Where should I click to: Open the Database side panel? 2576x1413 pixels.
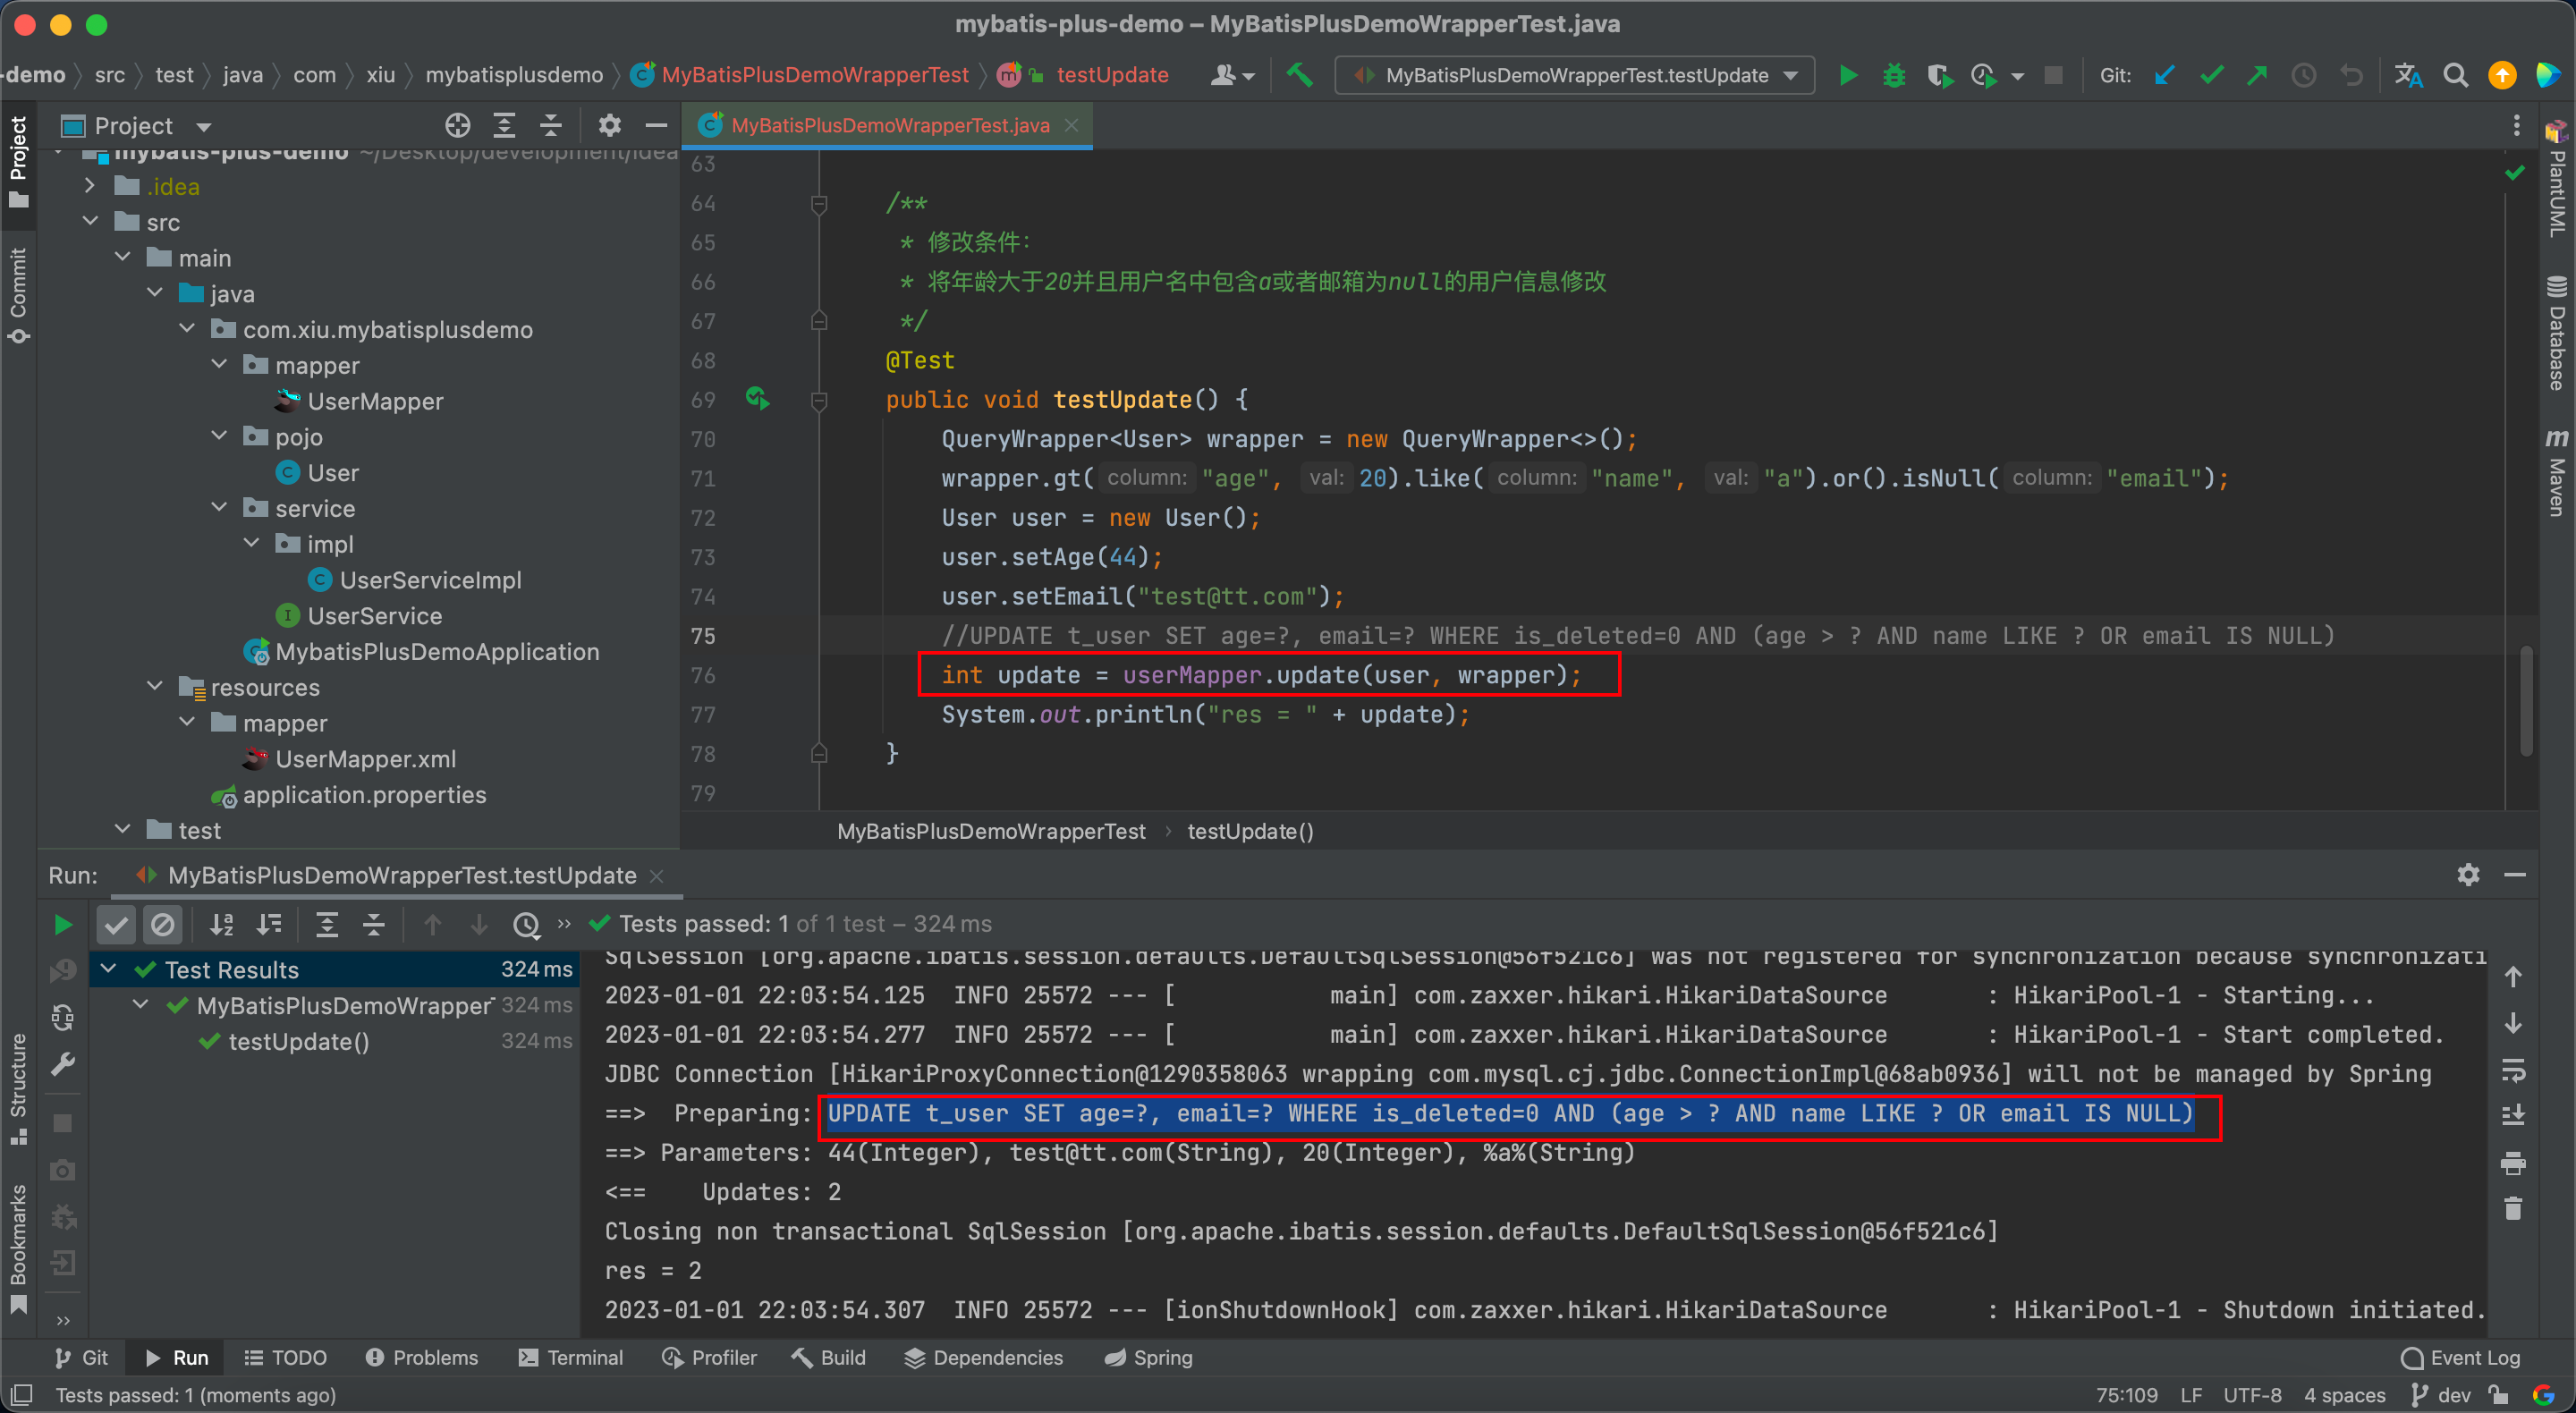(2556, 333)
